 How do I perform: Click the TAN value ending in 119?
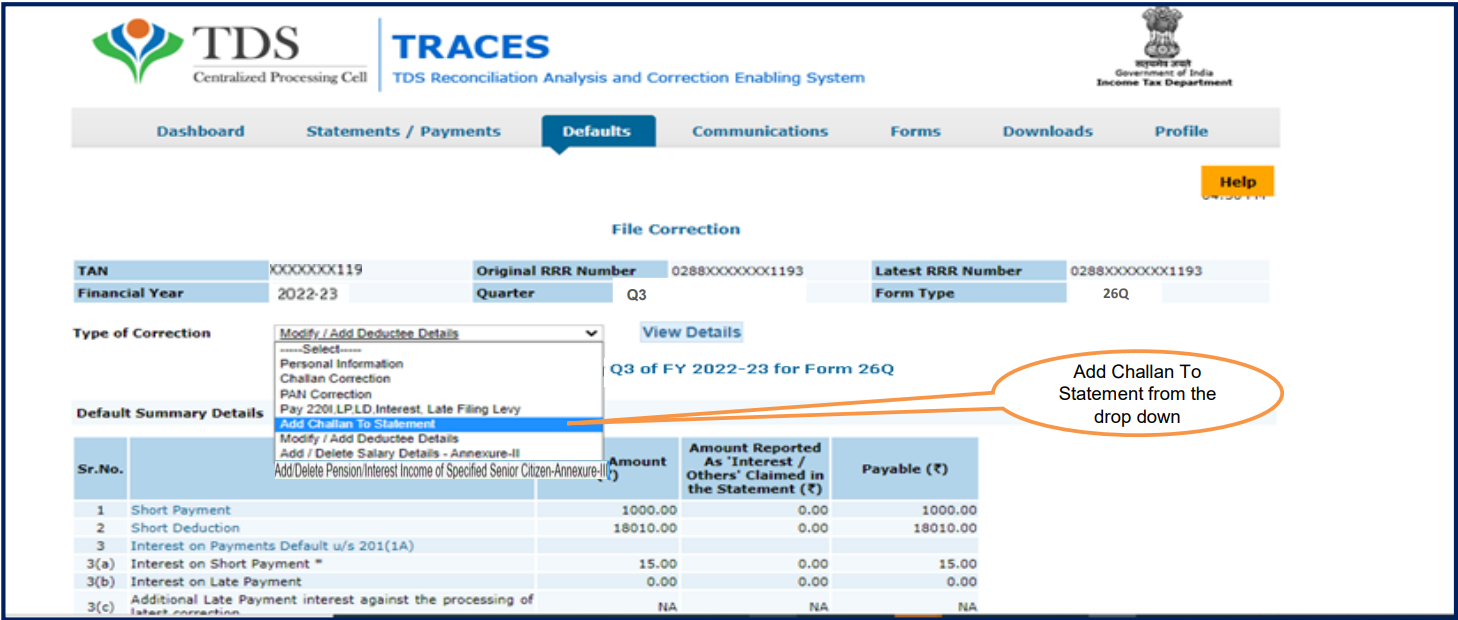point(316,270)
